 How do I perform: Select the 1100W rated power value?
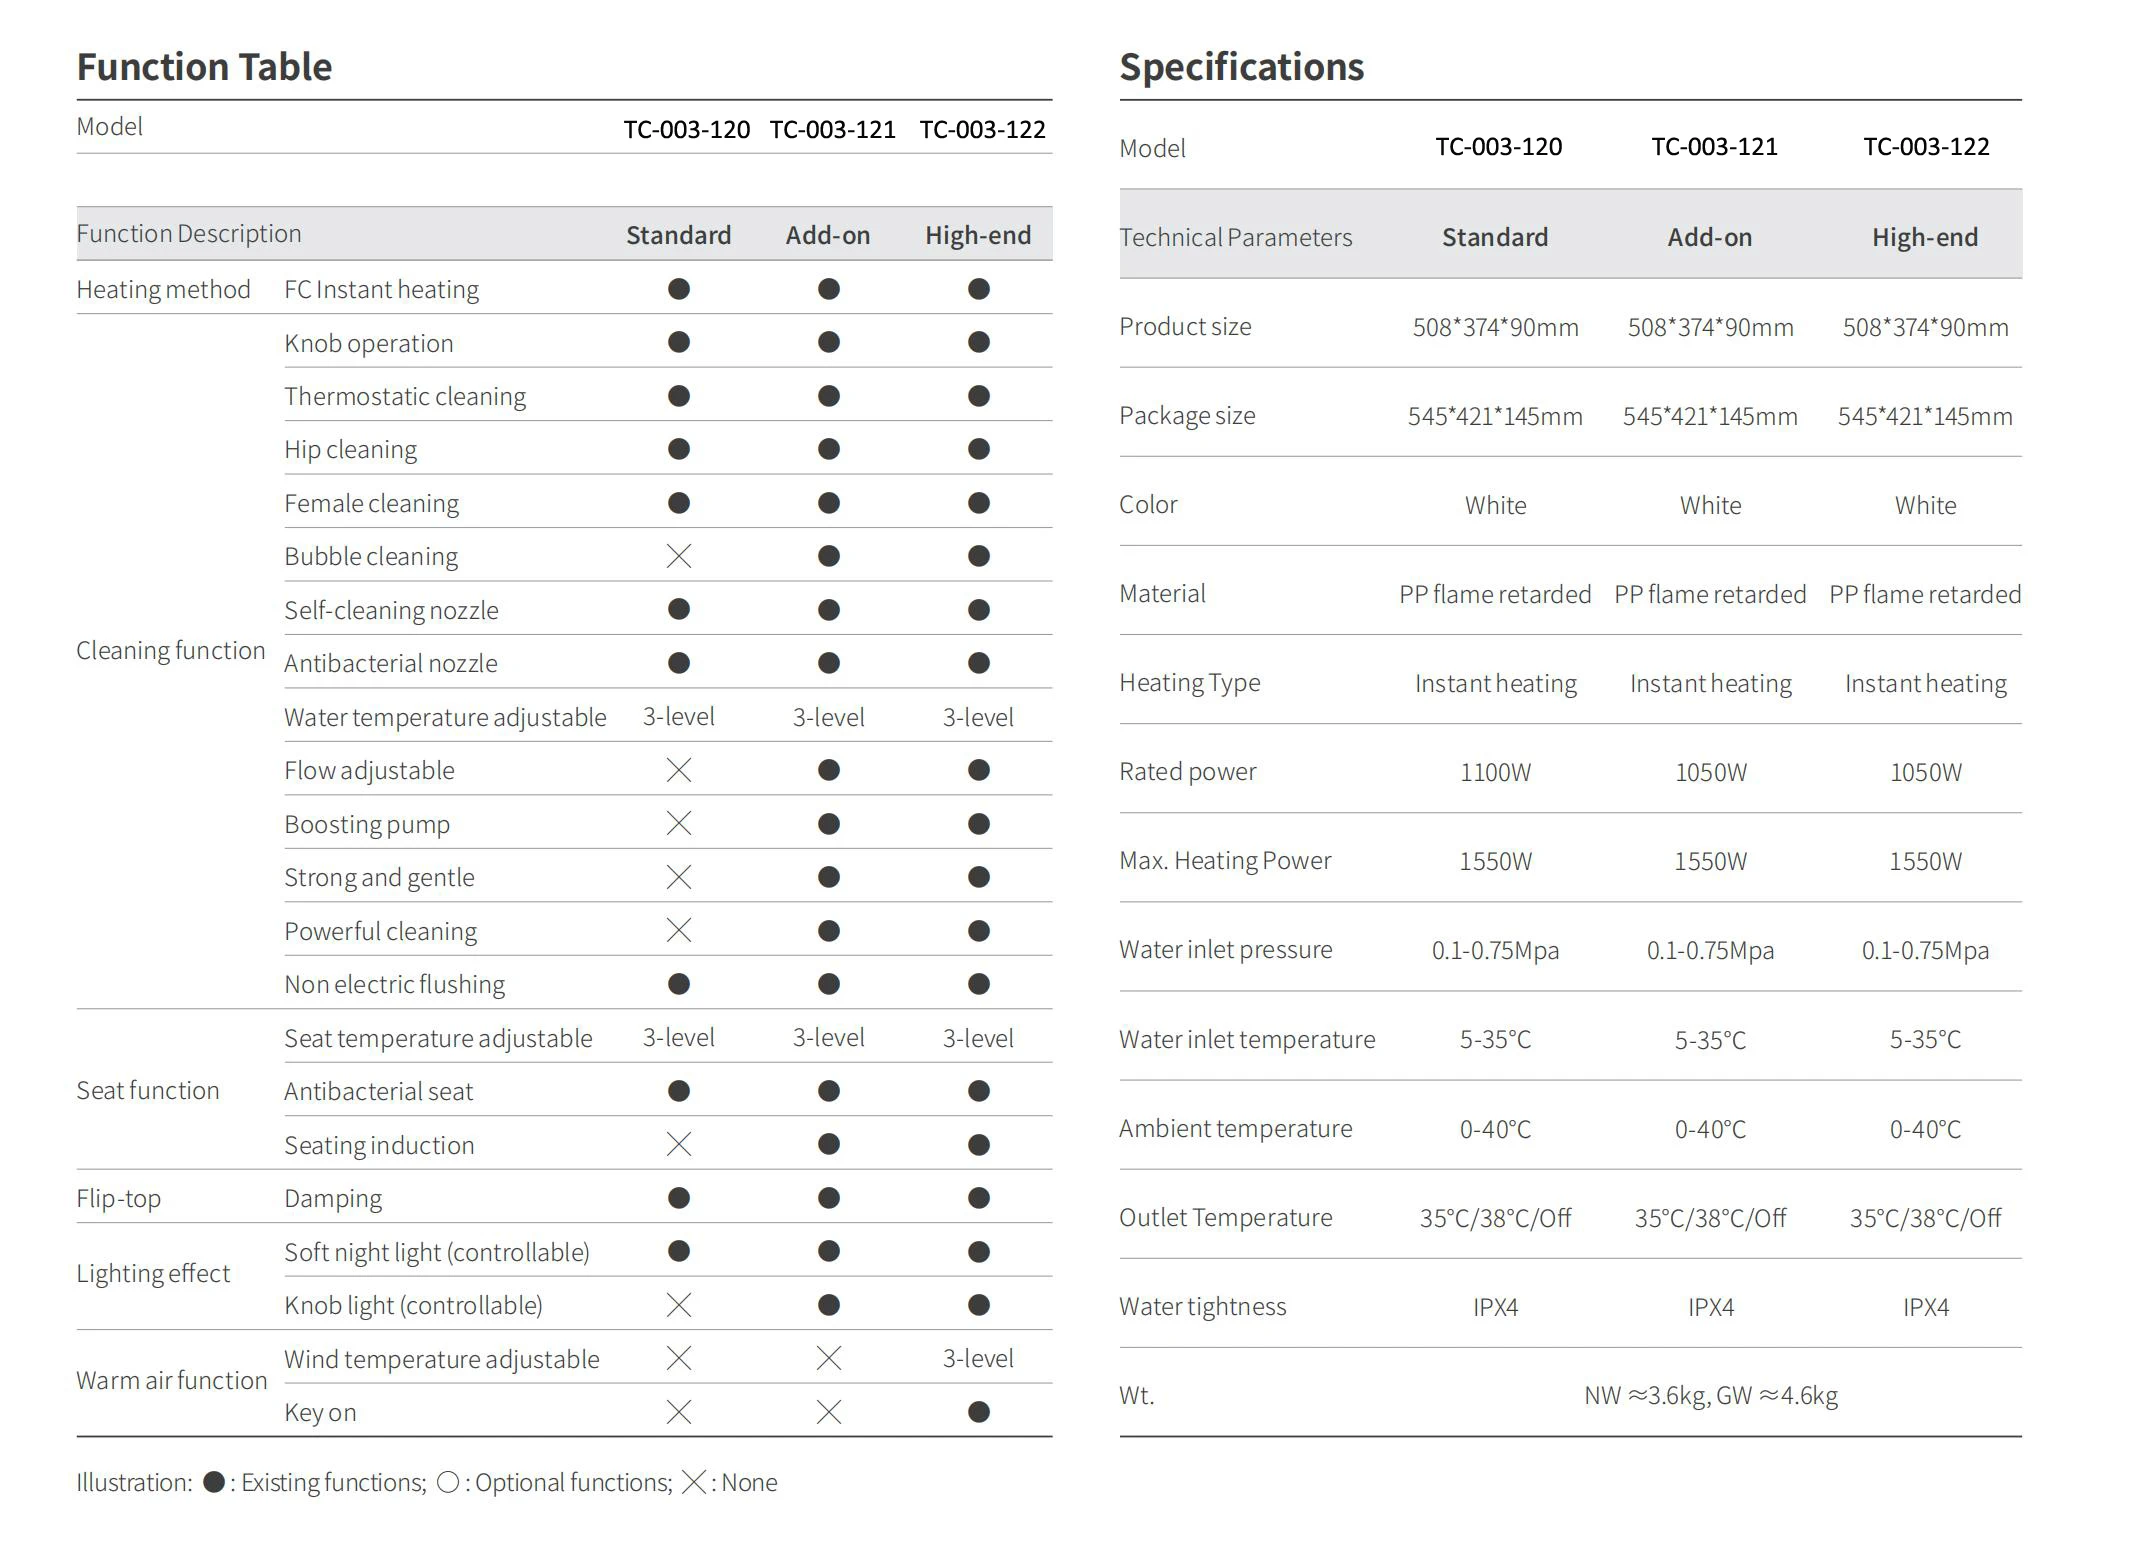(x=1495, y=772)
